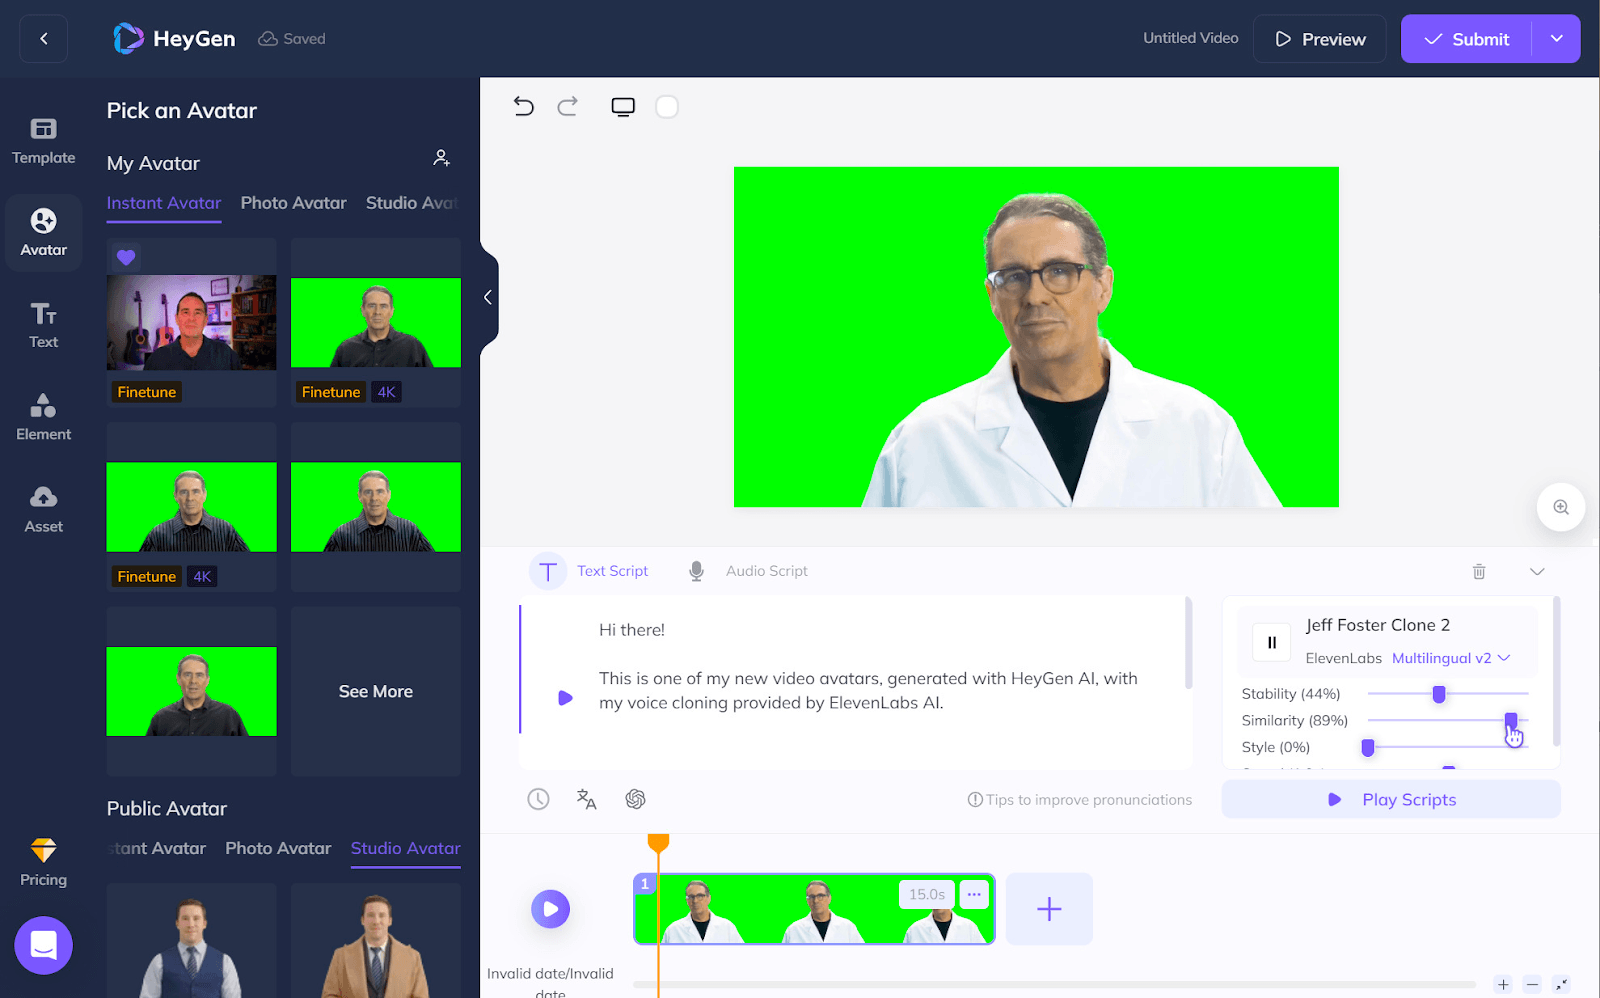1600x998 pixels.
Task: Click the zoom magnifier on canvas
Action: pos(1560,507)
